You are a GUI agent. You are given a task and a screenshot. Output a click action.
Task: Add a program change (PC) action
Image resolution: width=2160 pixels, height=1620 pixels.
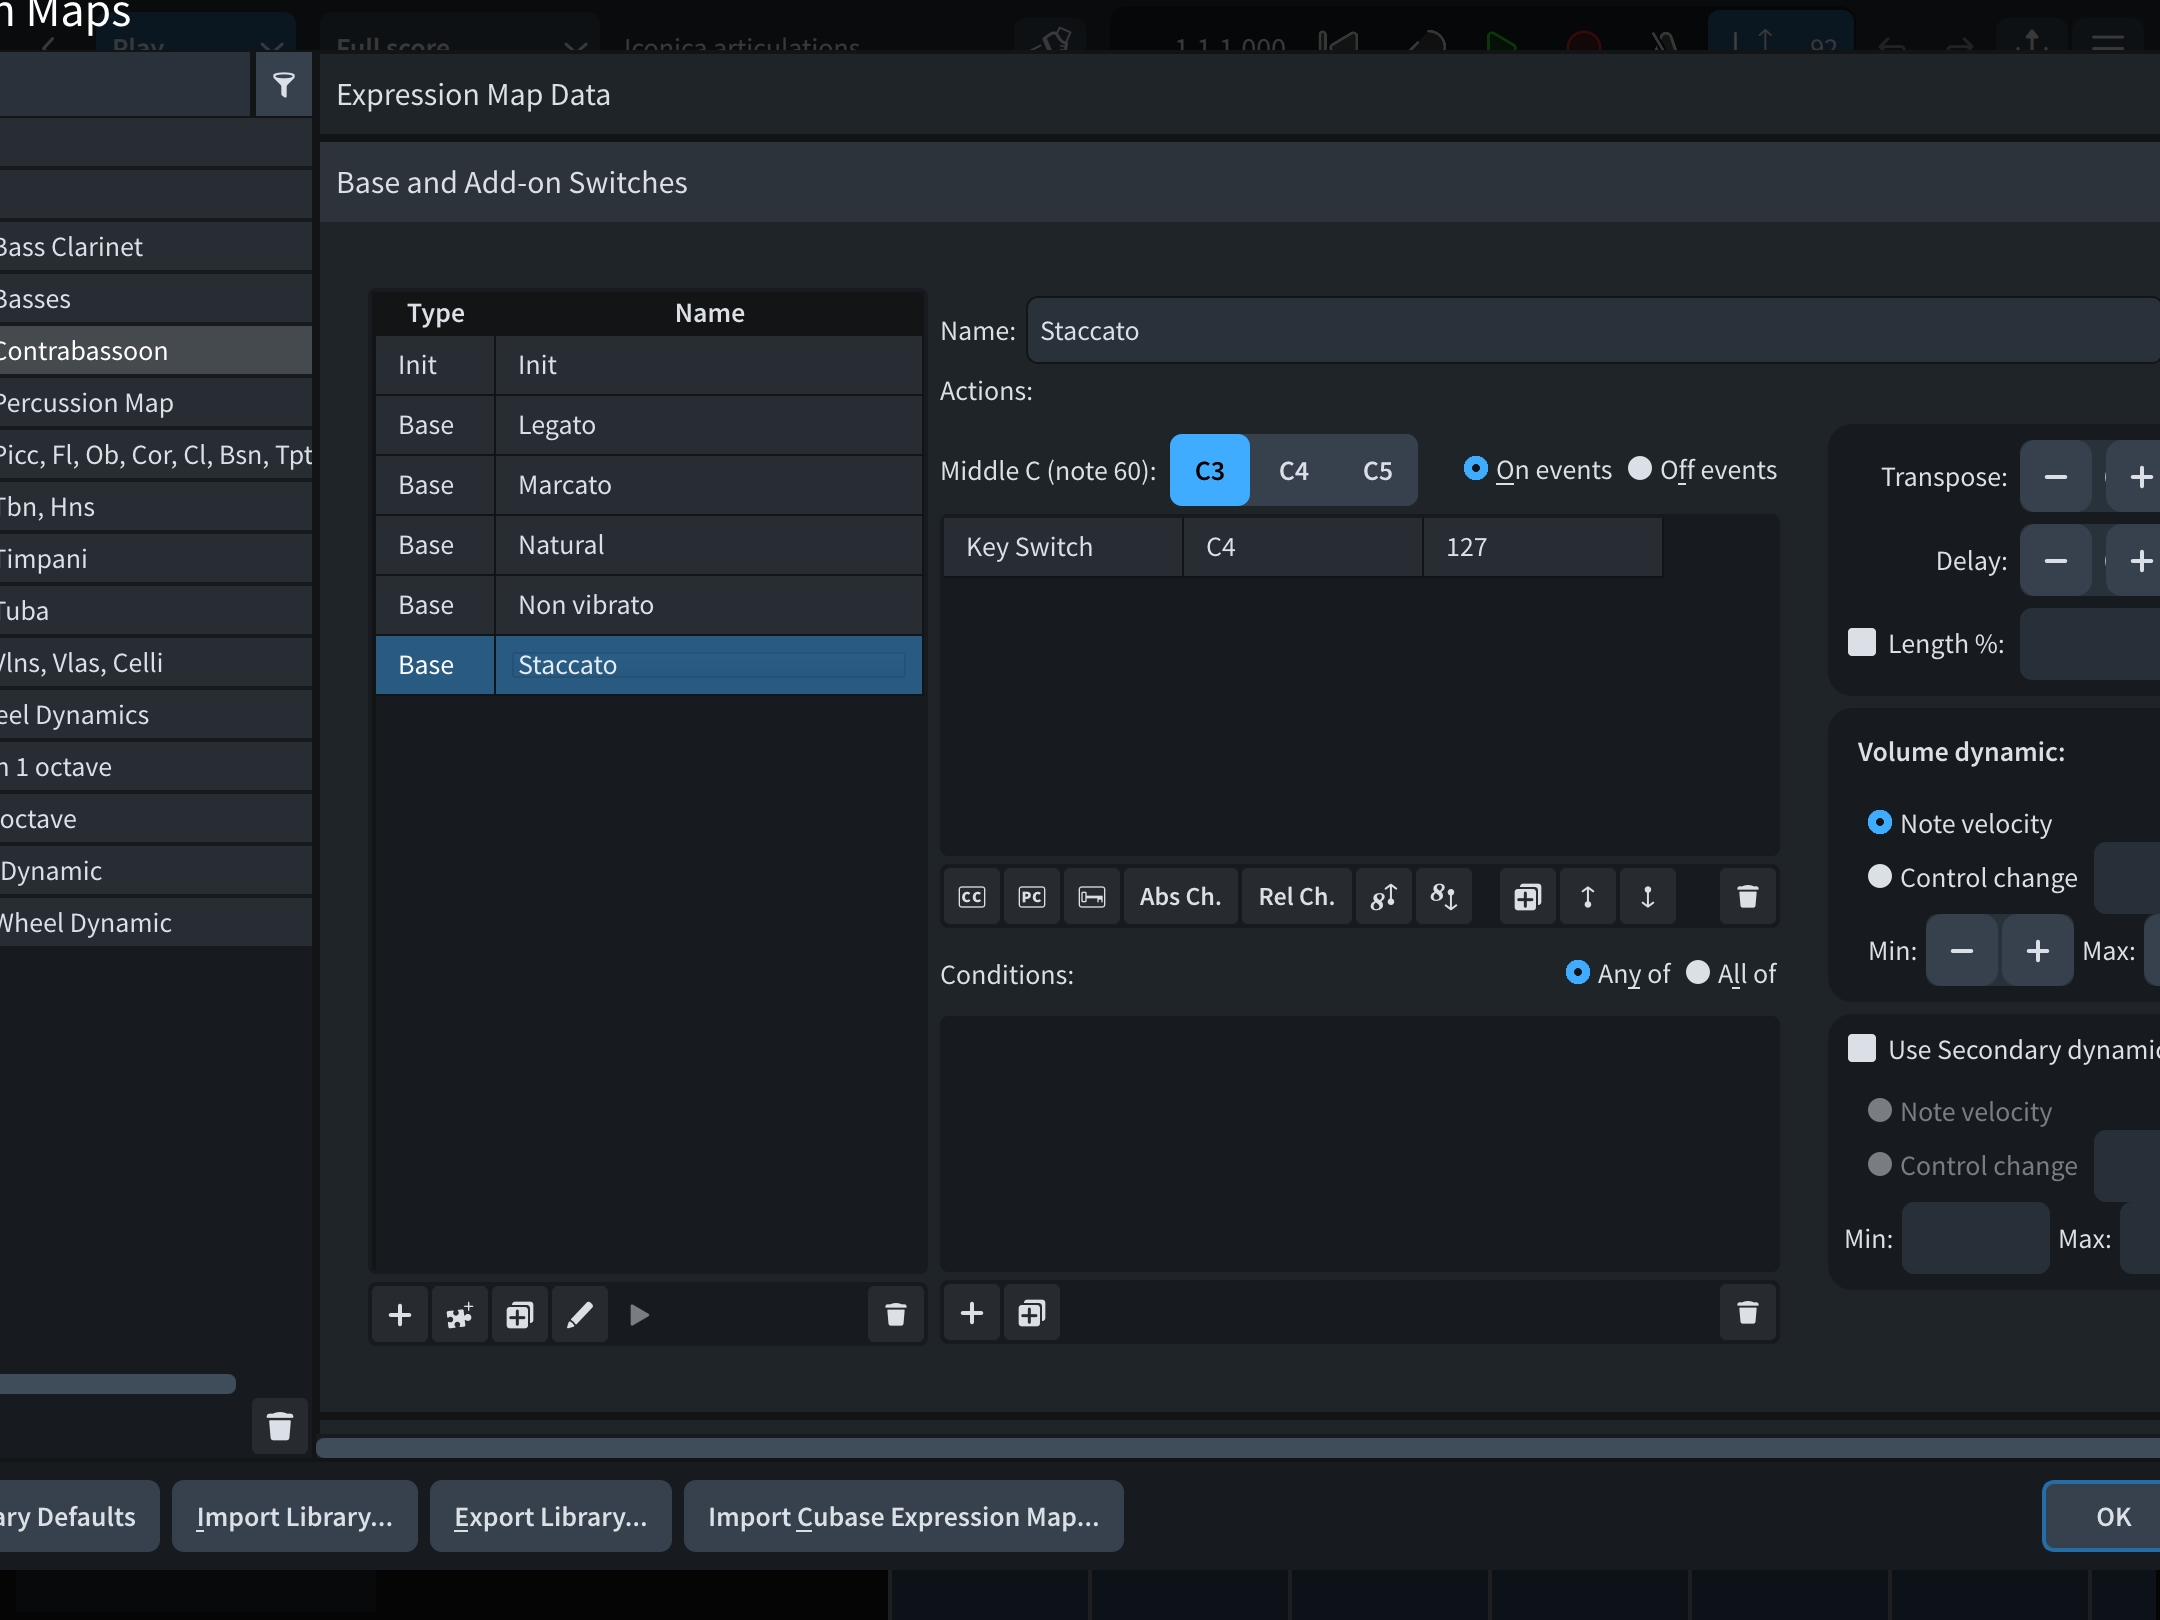point(1032,897)
